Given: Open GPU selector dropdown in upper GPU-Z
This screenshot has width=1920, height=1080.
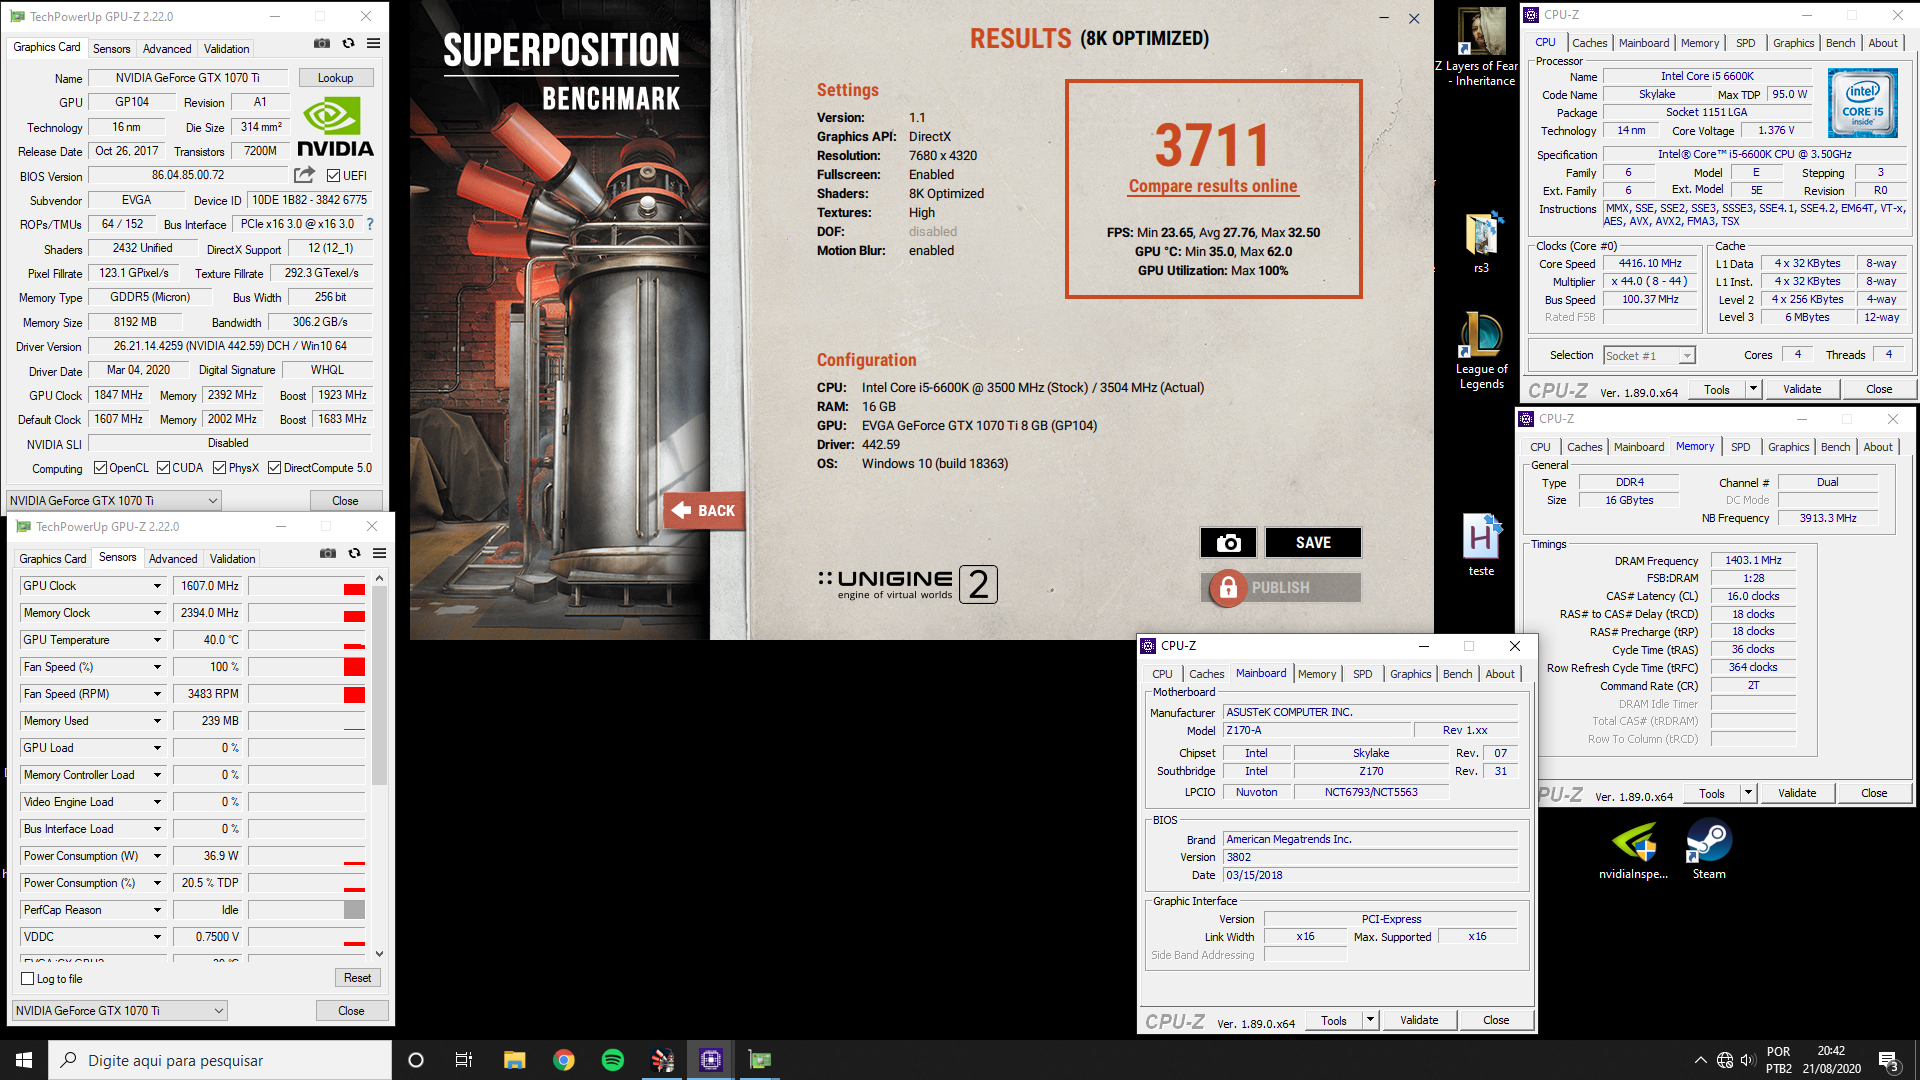Looking at the screenshot, I should (114, 500).
